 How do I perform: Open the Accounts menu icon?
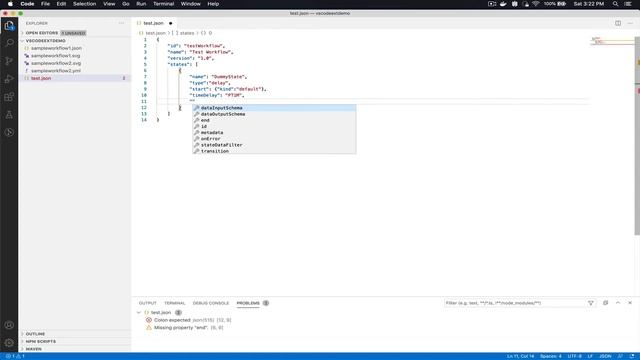[9, 325]
